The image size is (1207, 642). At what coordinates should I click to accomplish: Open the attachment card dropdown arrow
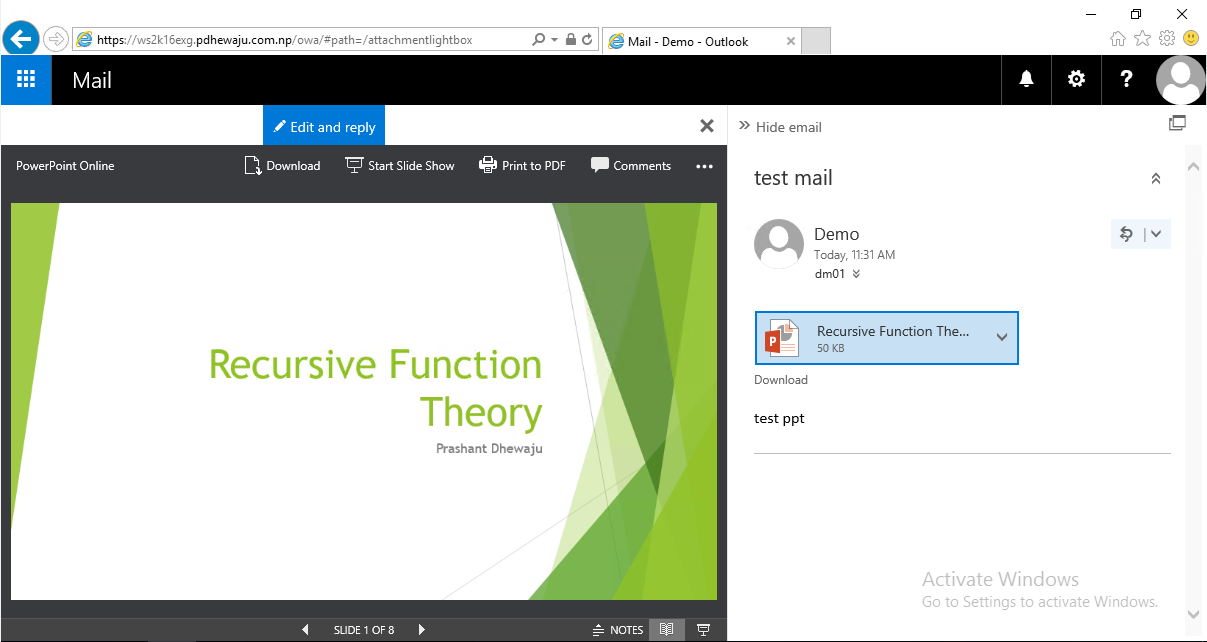pyautogui.click(x=1001, y=338)
